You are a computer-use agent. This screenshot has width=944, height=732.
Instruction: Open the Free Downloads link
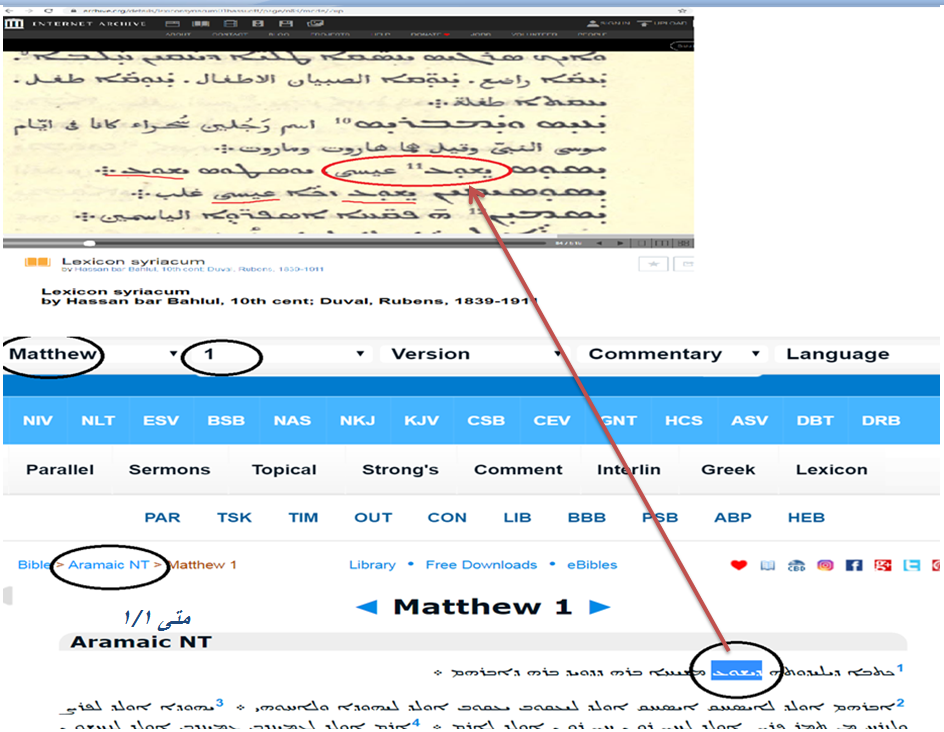481,565
